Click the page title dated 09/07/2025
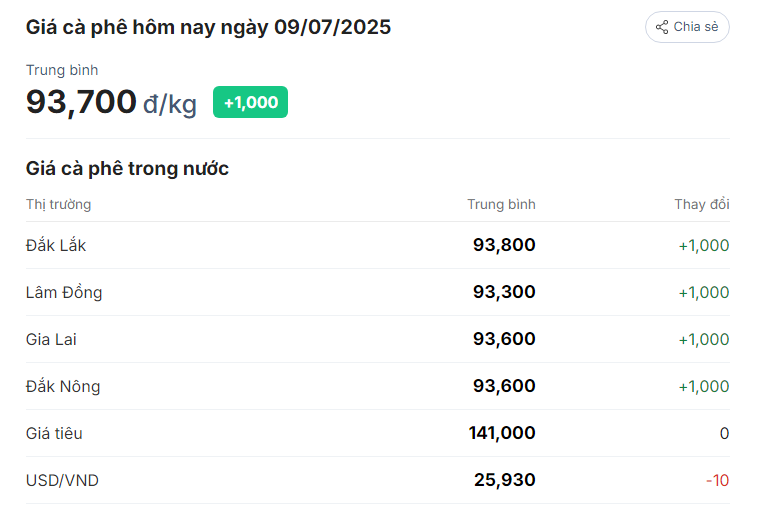 [x=208, y=28]
